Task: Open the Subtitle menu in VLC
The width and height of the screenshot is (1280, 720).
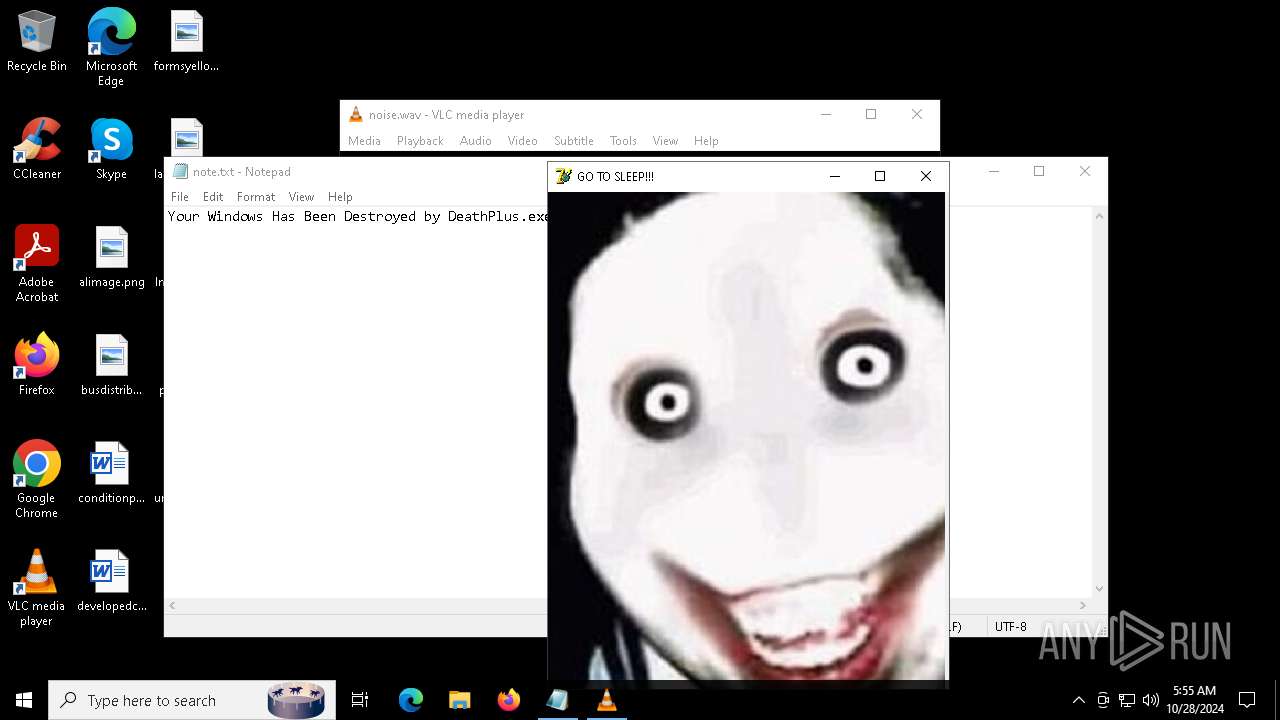Action: (x=573, y=141)
